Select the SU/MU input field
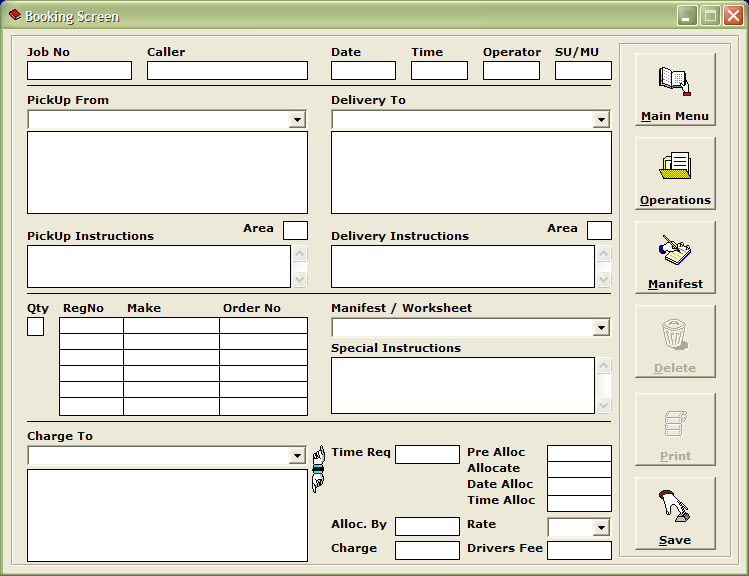Screen dimensions: 749x576 pos(583,70)
